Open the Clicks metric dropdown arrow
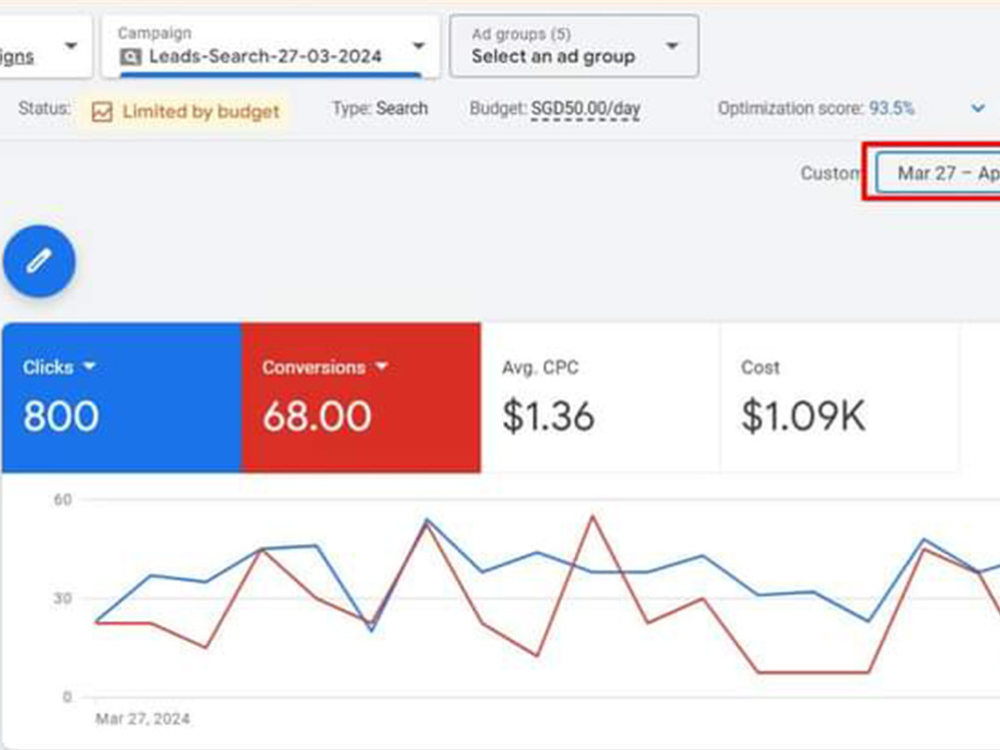 tap(89, 366)
